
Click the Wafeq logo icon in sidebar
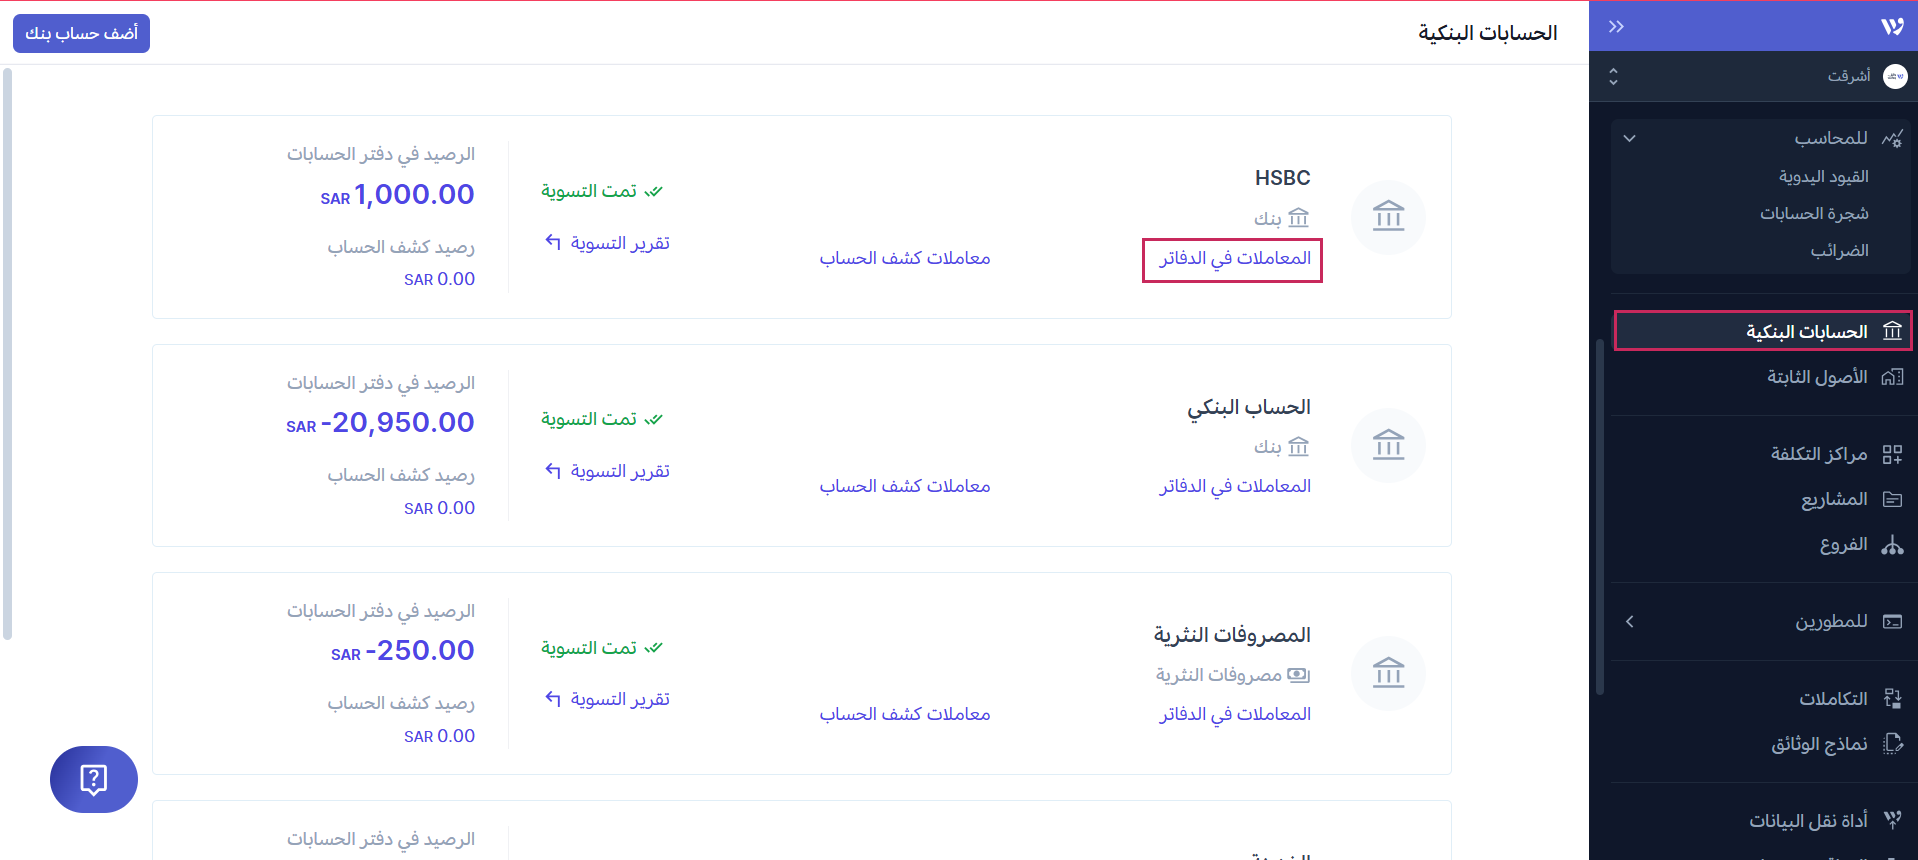tap(1891, 27)
